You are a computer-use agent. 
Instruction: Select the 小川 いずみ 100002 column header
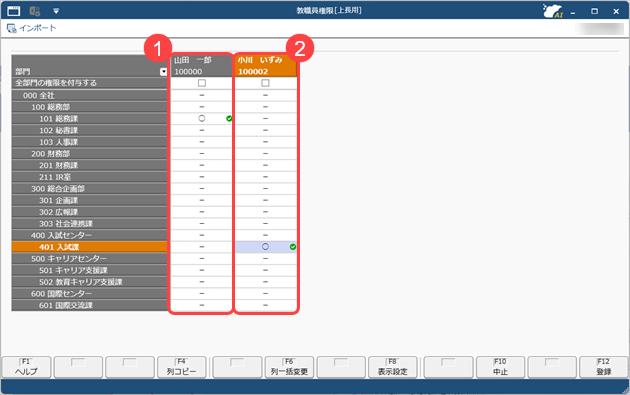point(266,66)
